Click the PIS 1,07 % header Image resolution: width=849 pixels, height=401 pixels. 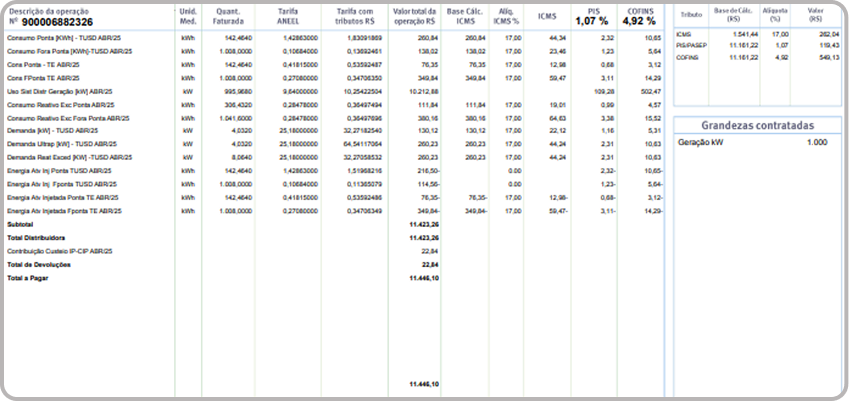[593, 15]
